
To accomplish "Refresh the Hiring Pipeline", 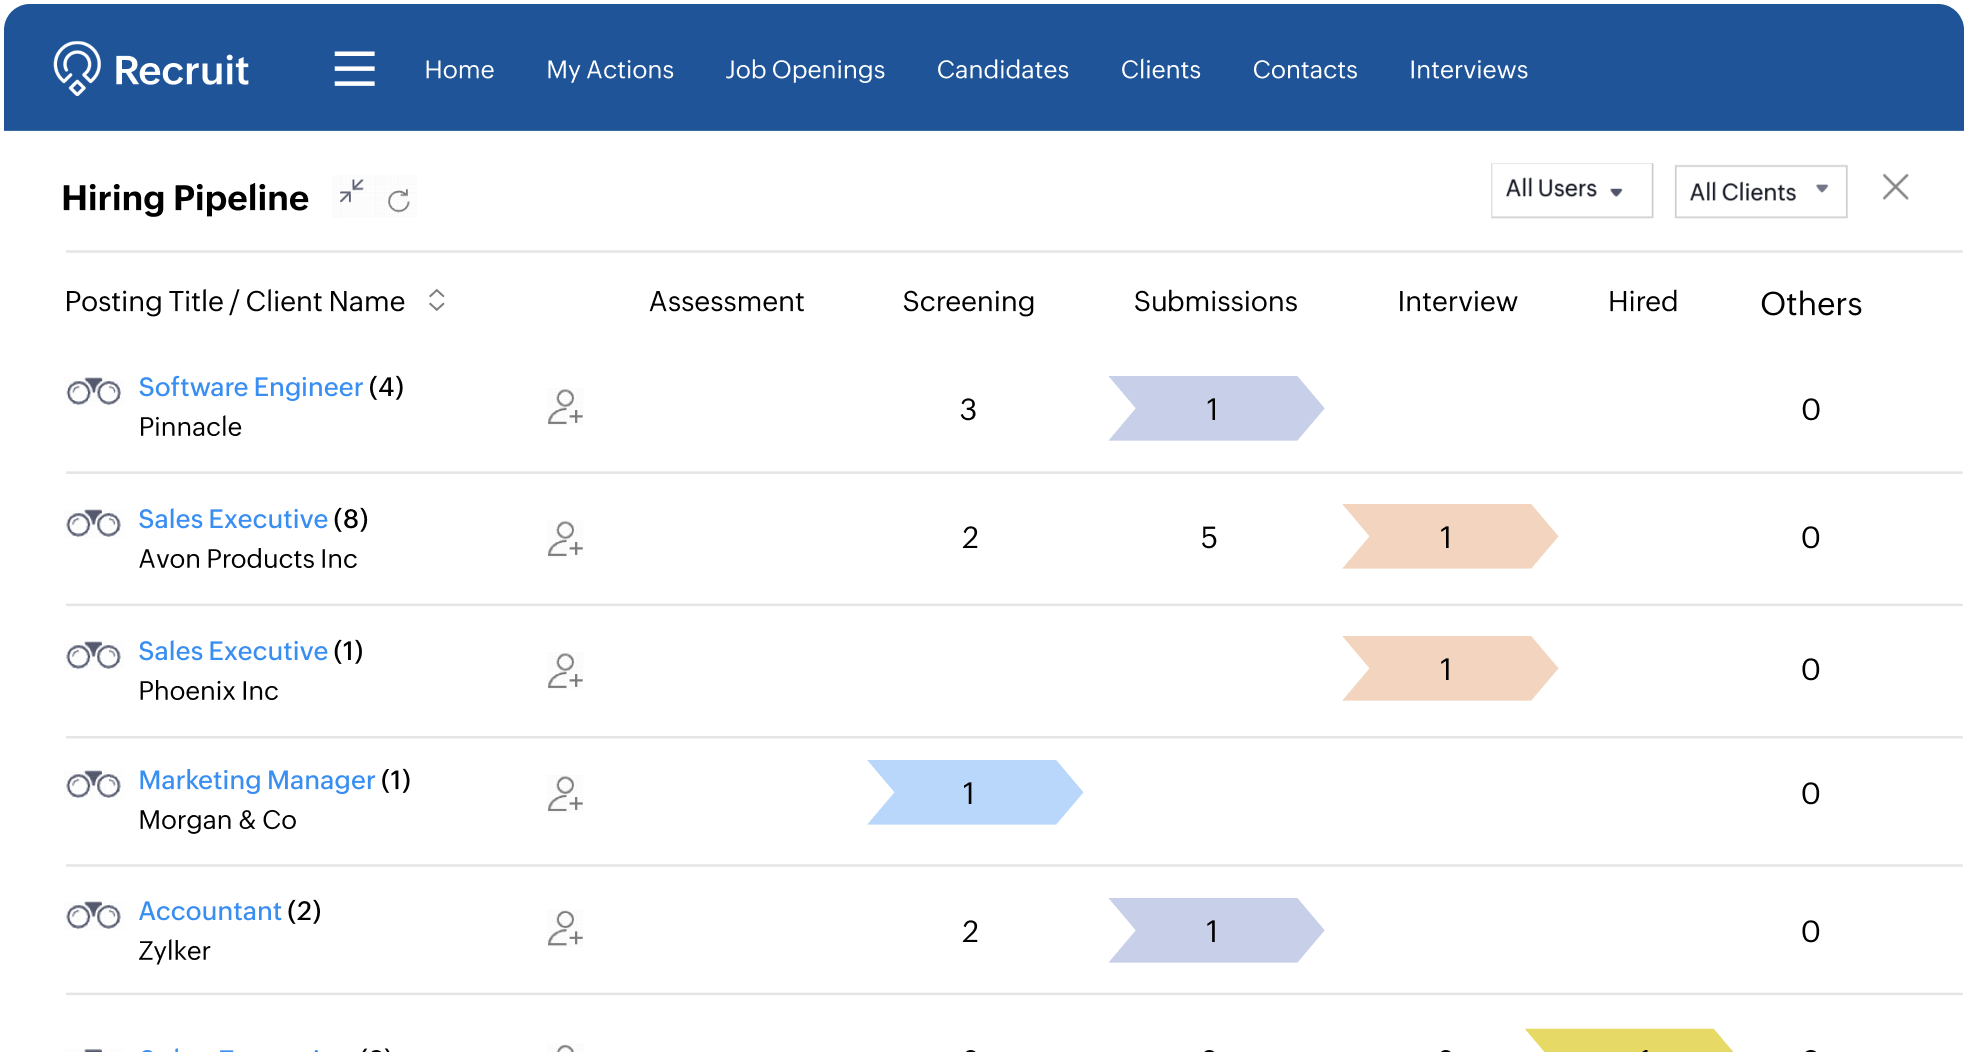I will pyautogui.click(x=399, y=201).
